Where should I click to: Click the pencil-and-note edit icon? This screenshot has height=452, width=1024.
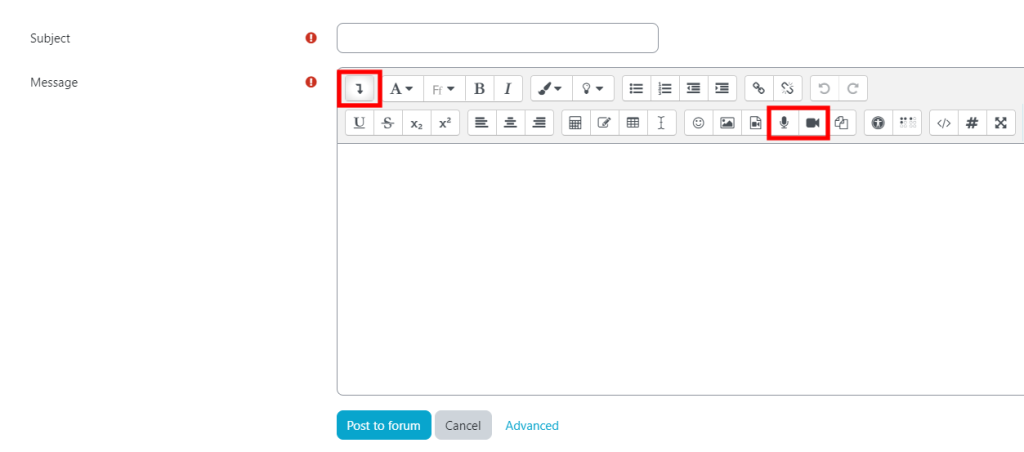(x=604, y=123)
